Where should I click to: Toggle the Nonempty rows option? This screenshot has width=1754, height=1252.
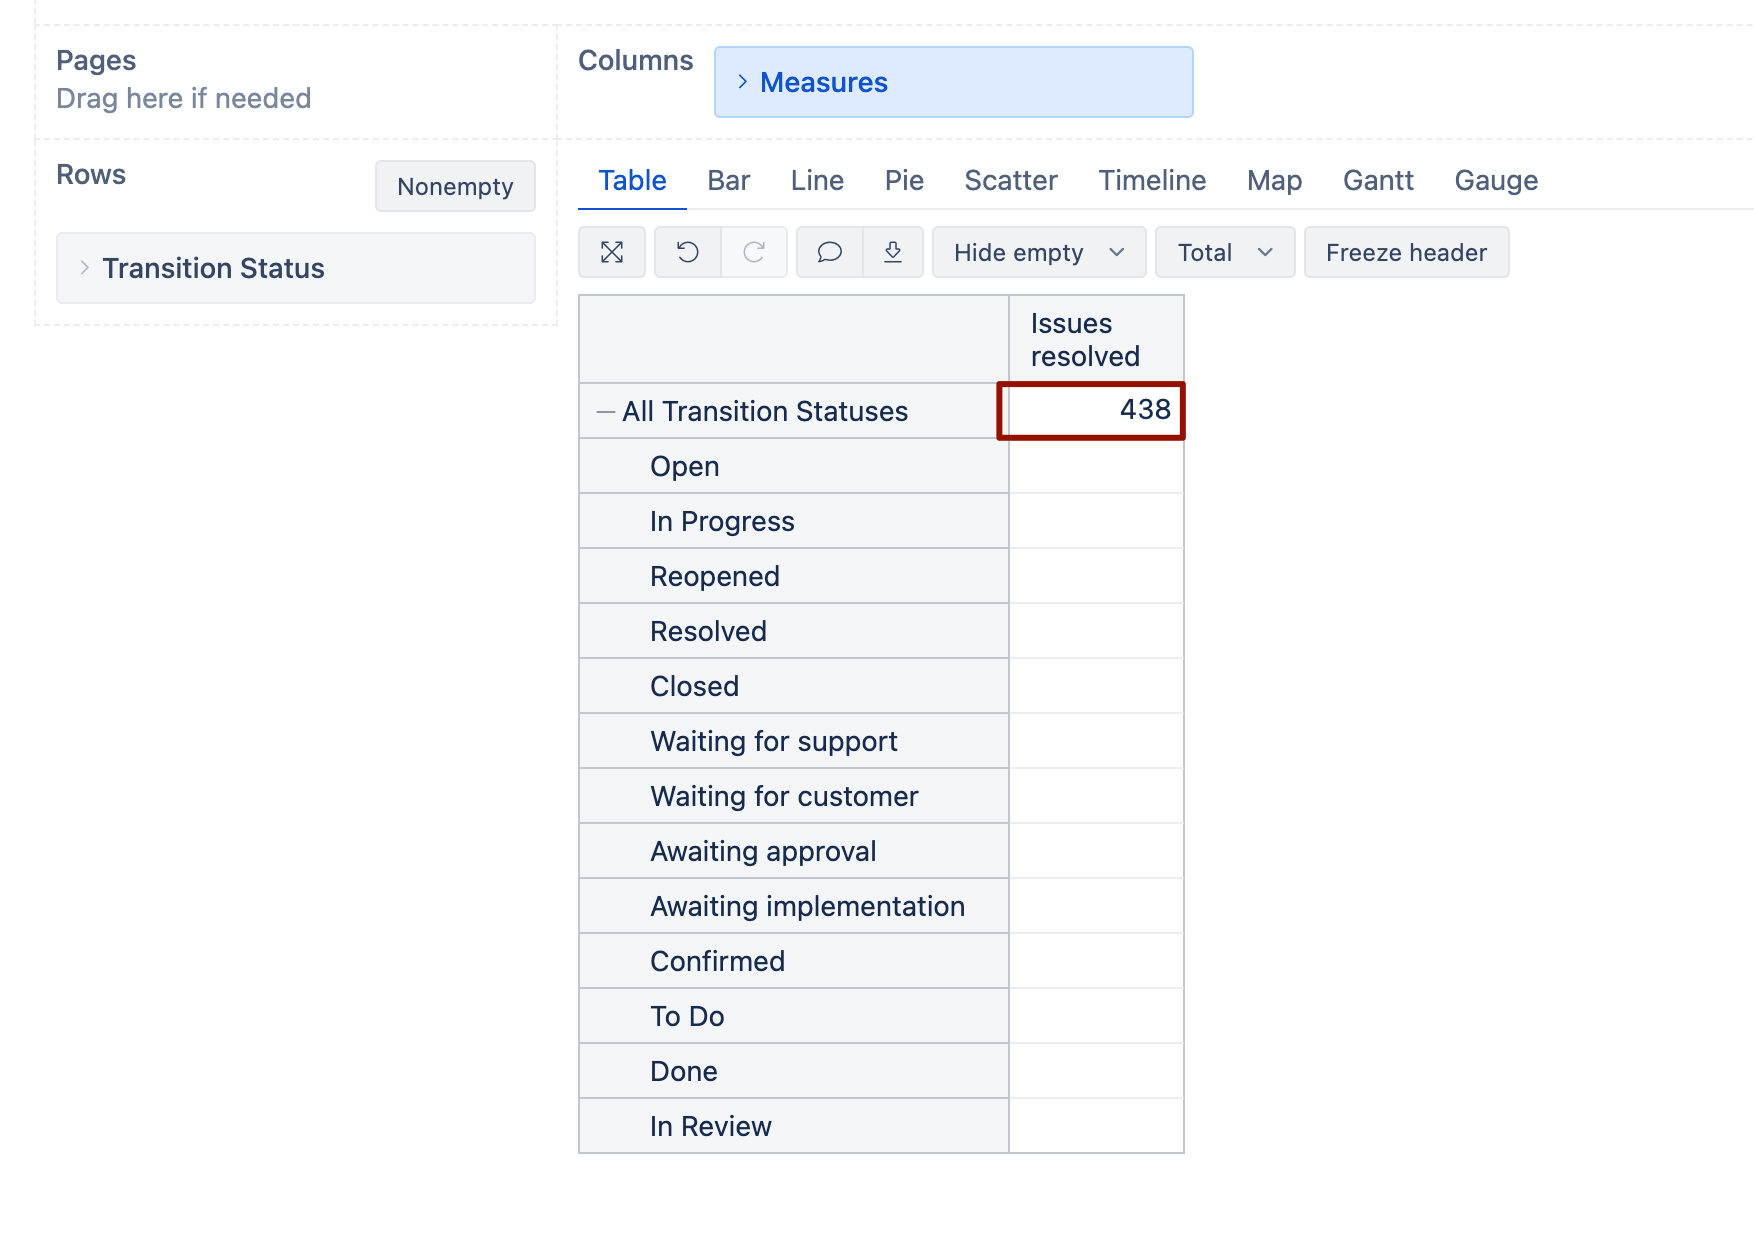click(x=455, y=186)
